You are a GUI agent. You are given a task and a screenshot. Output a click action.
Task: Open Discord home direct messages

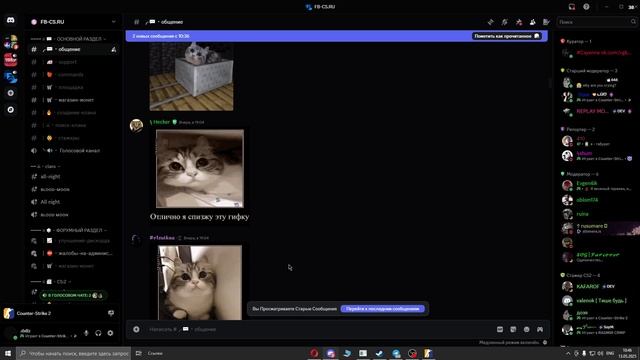(x=11, y=20)
